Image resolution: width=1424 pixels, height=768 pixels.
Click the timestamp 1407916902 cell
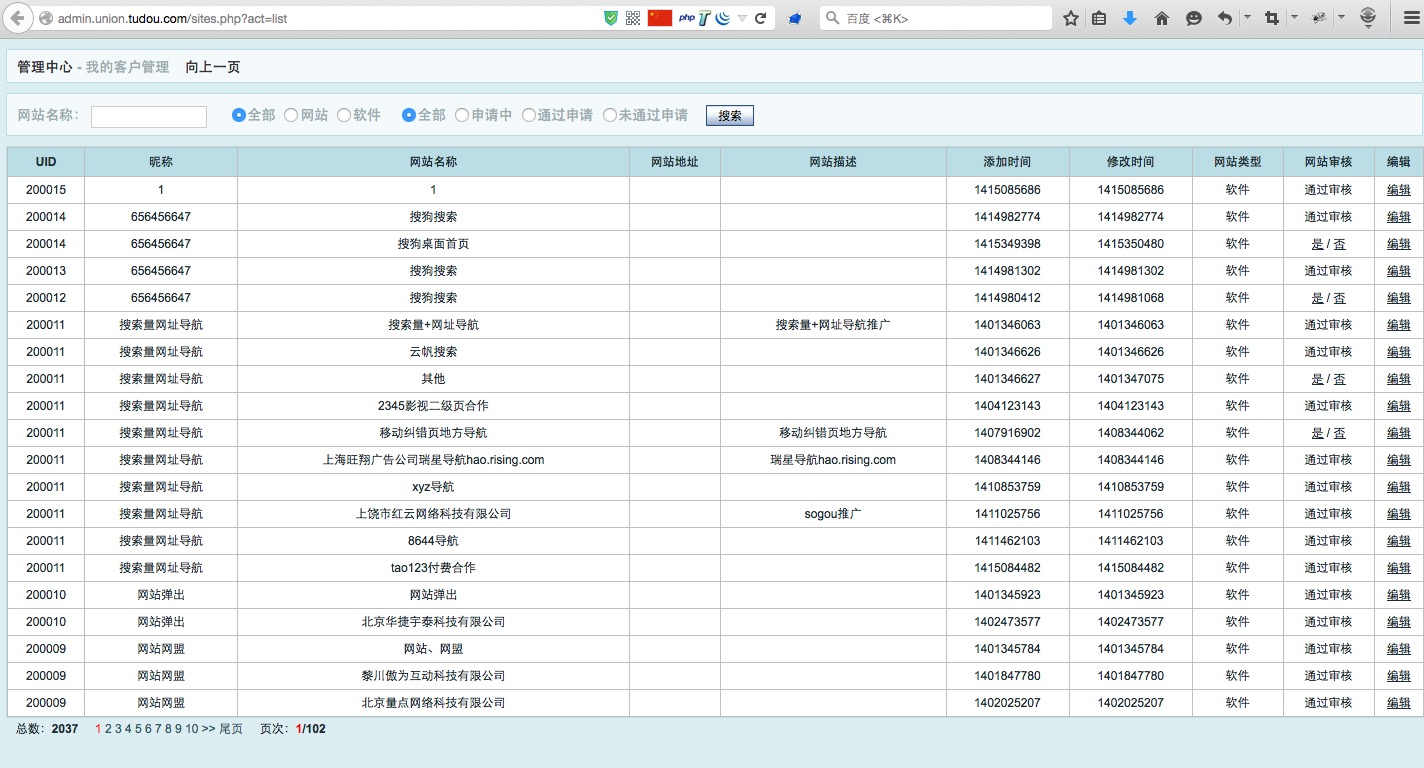[x=1007, y=433]
